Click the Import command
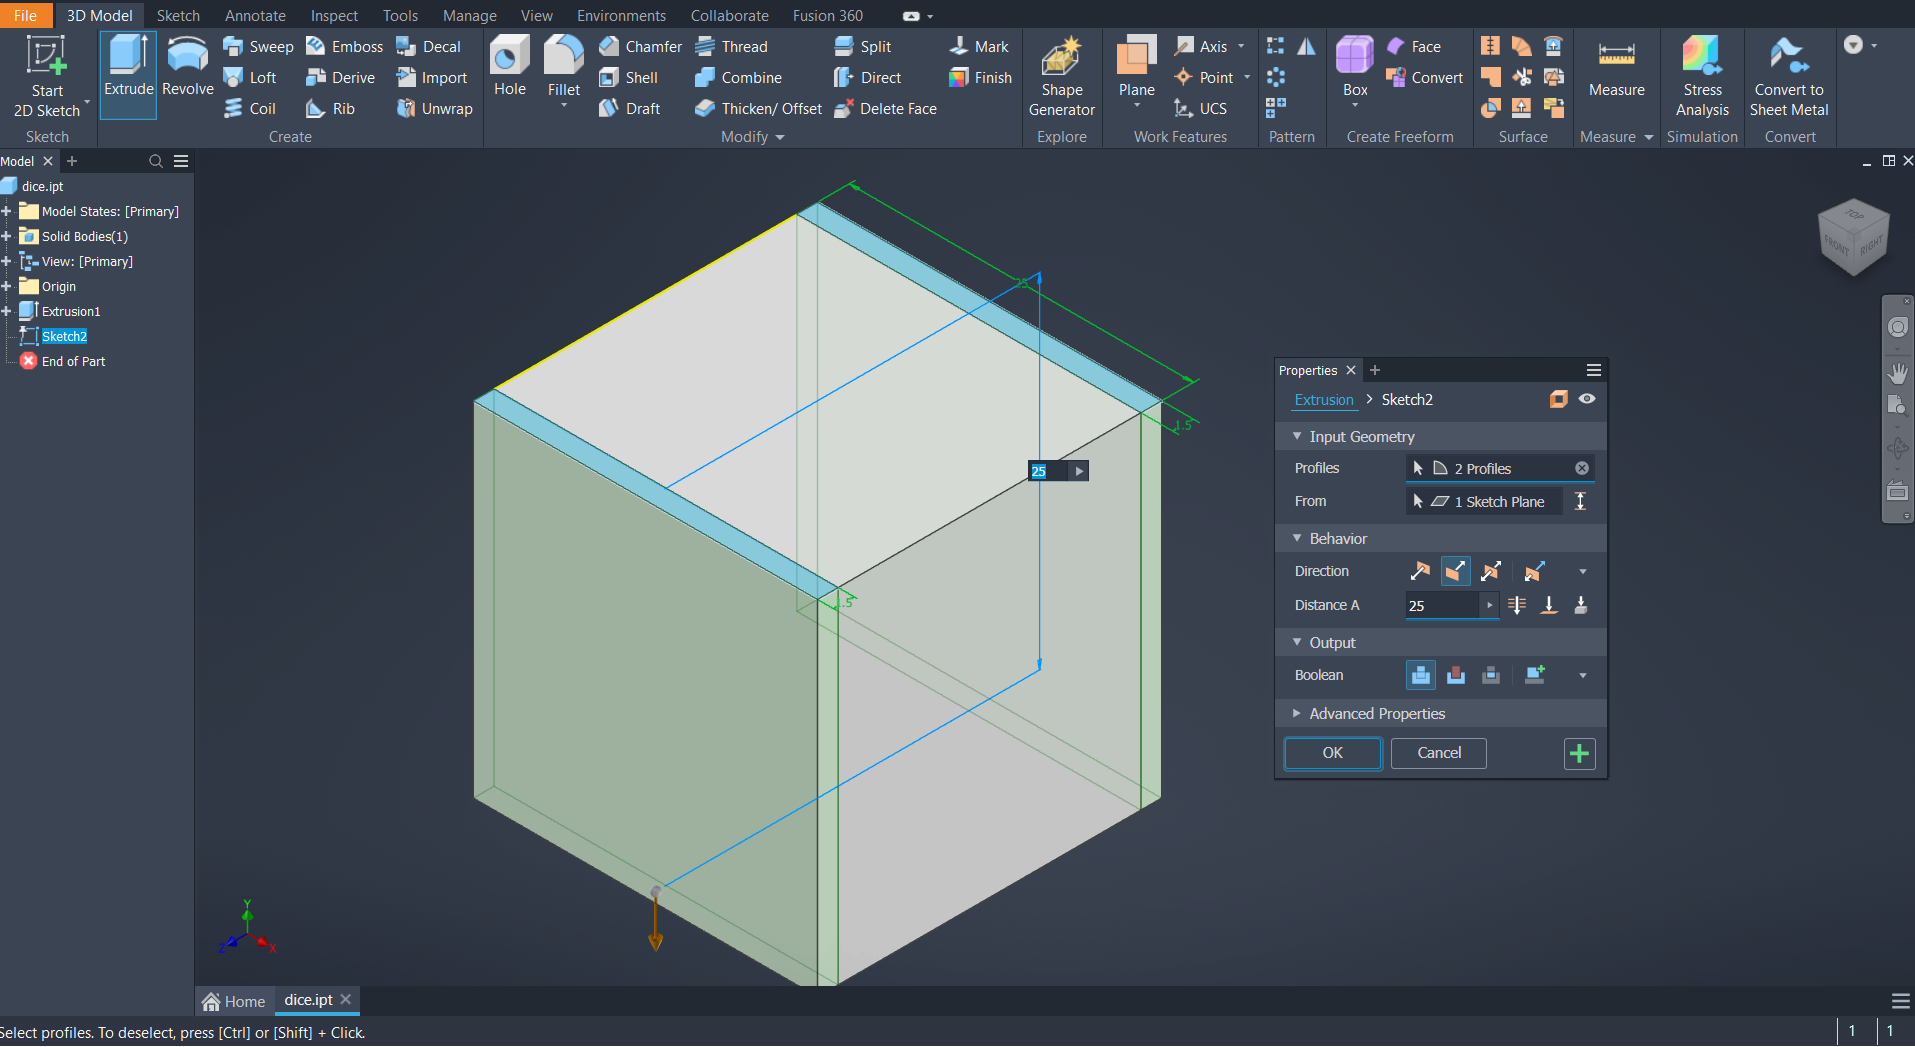The height and width of the screenshot is (1047, 1915). pyautogui.click(x=432, y=78)
